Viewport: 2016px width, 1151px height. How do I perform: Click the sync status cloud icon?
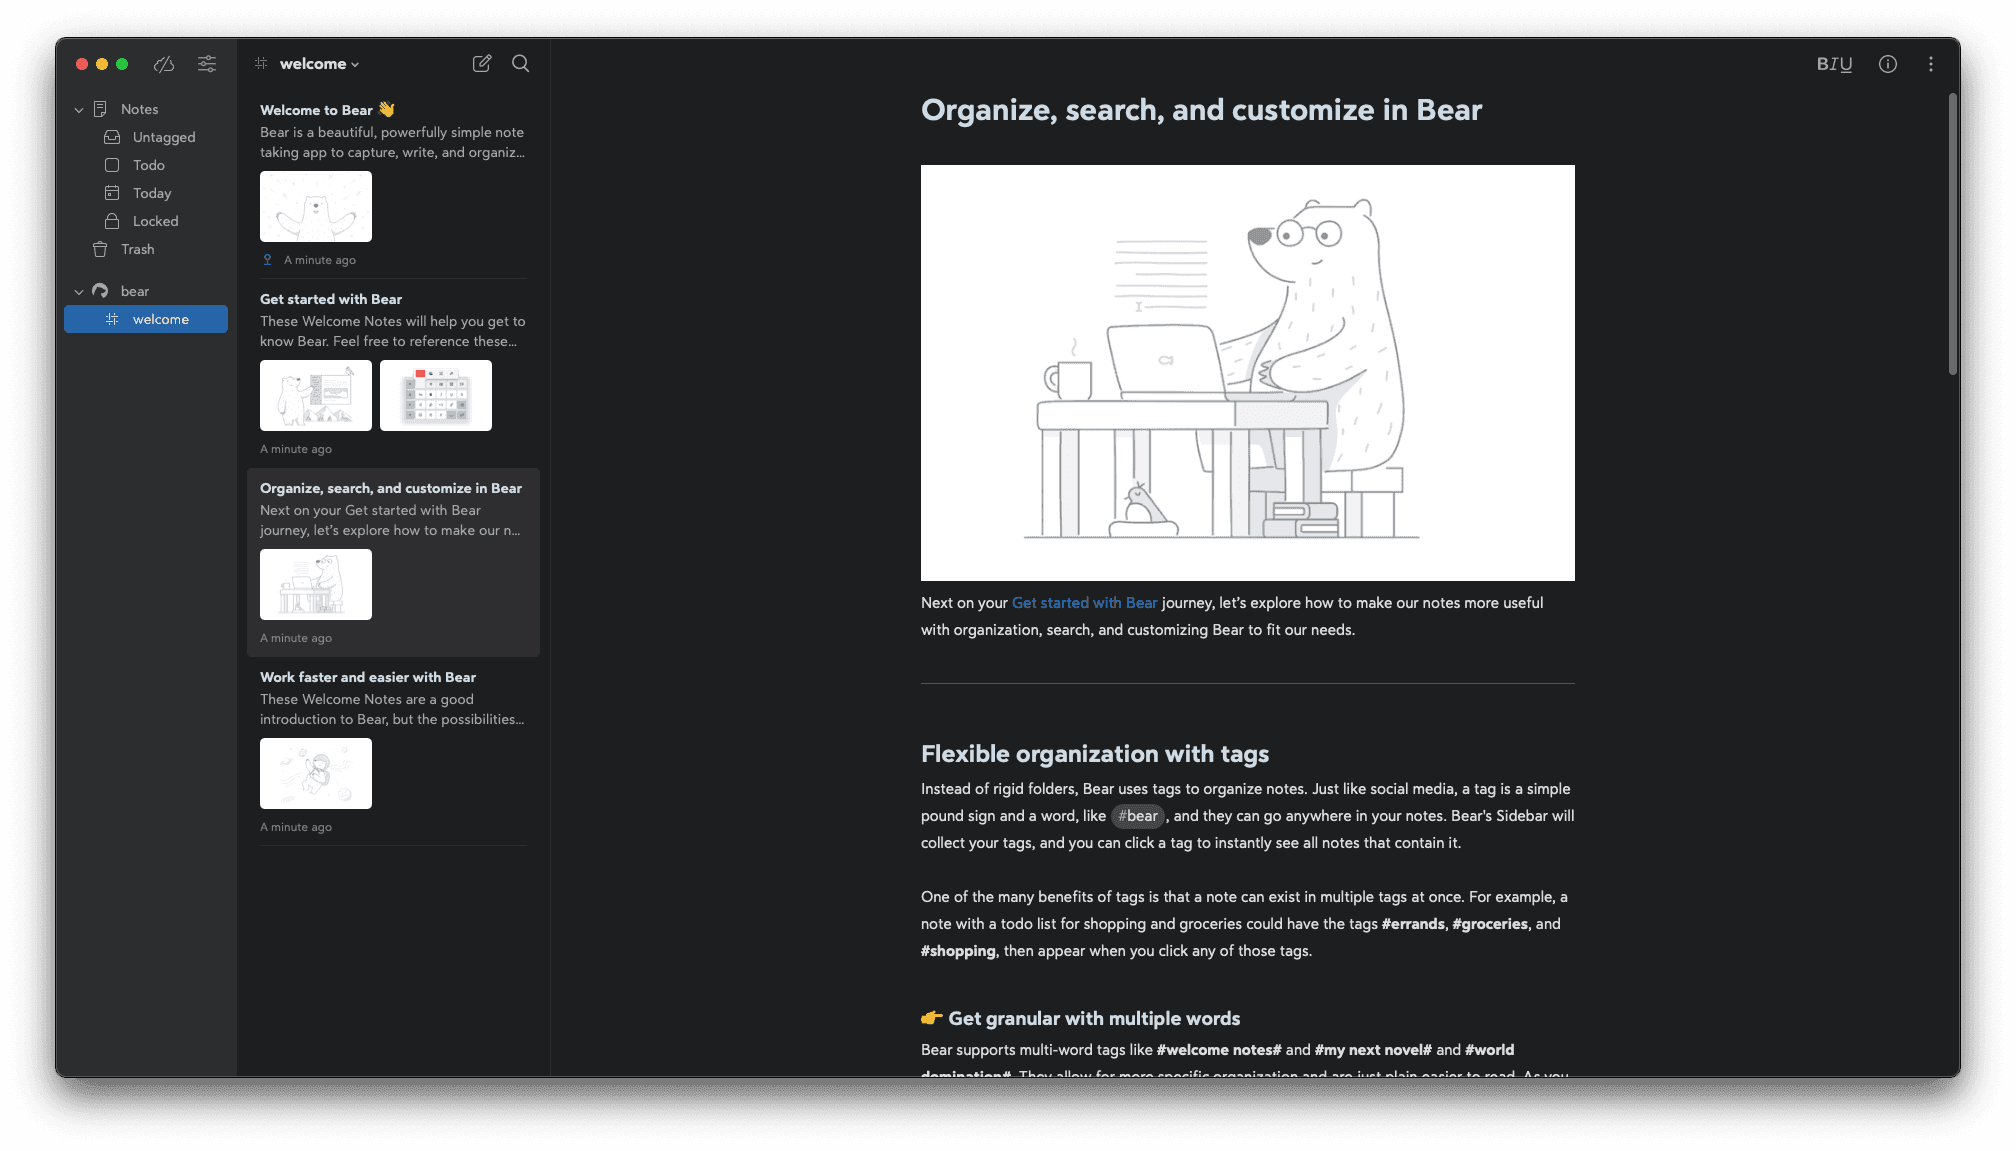point(164,64)
